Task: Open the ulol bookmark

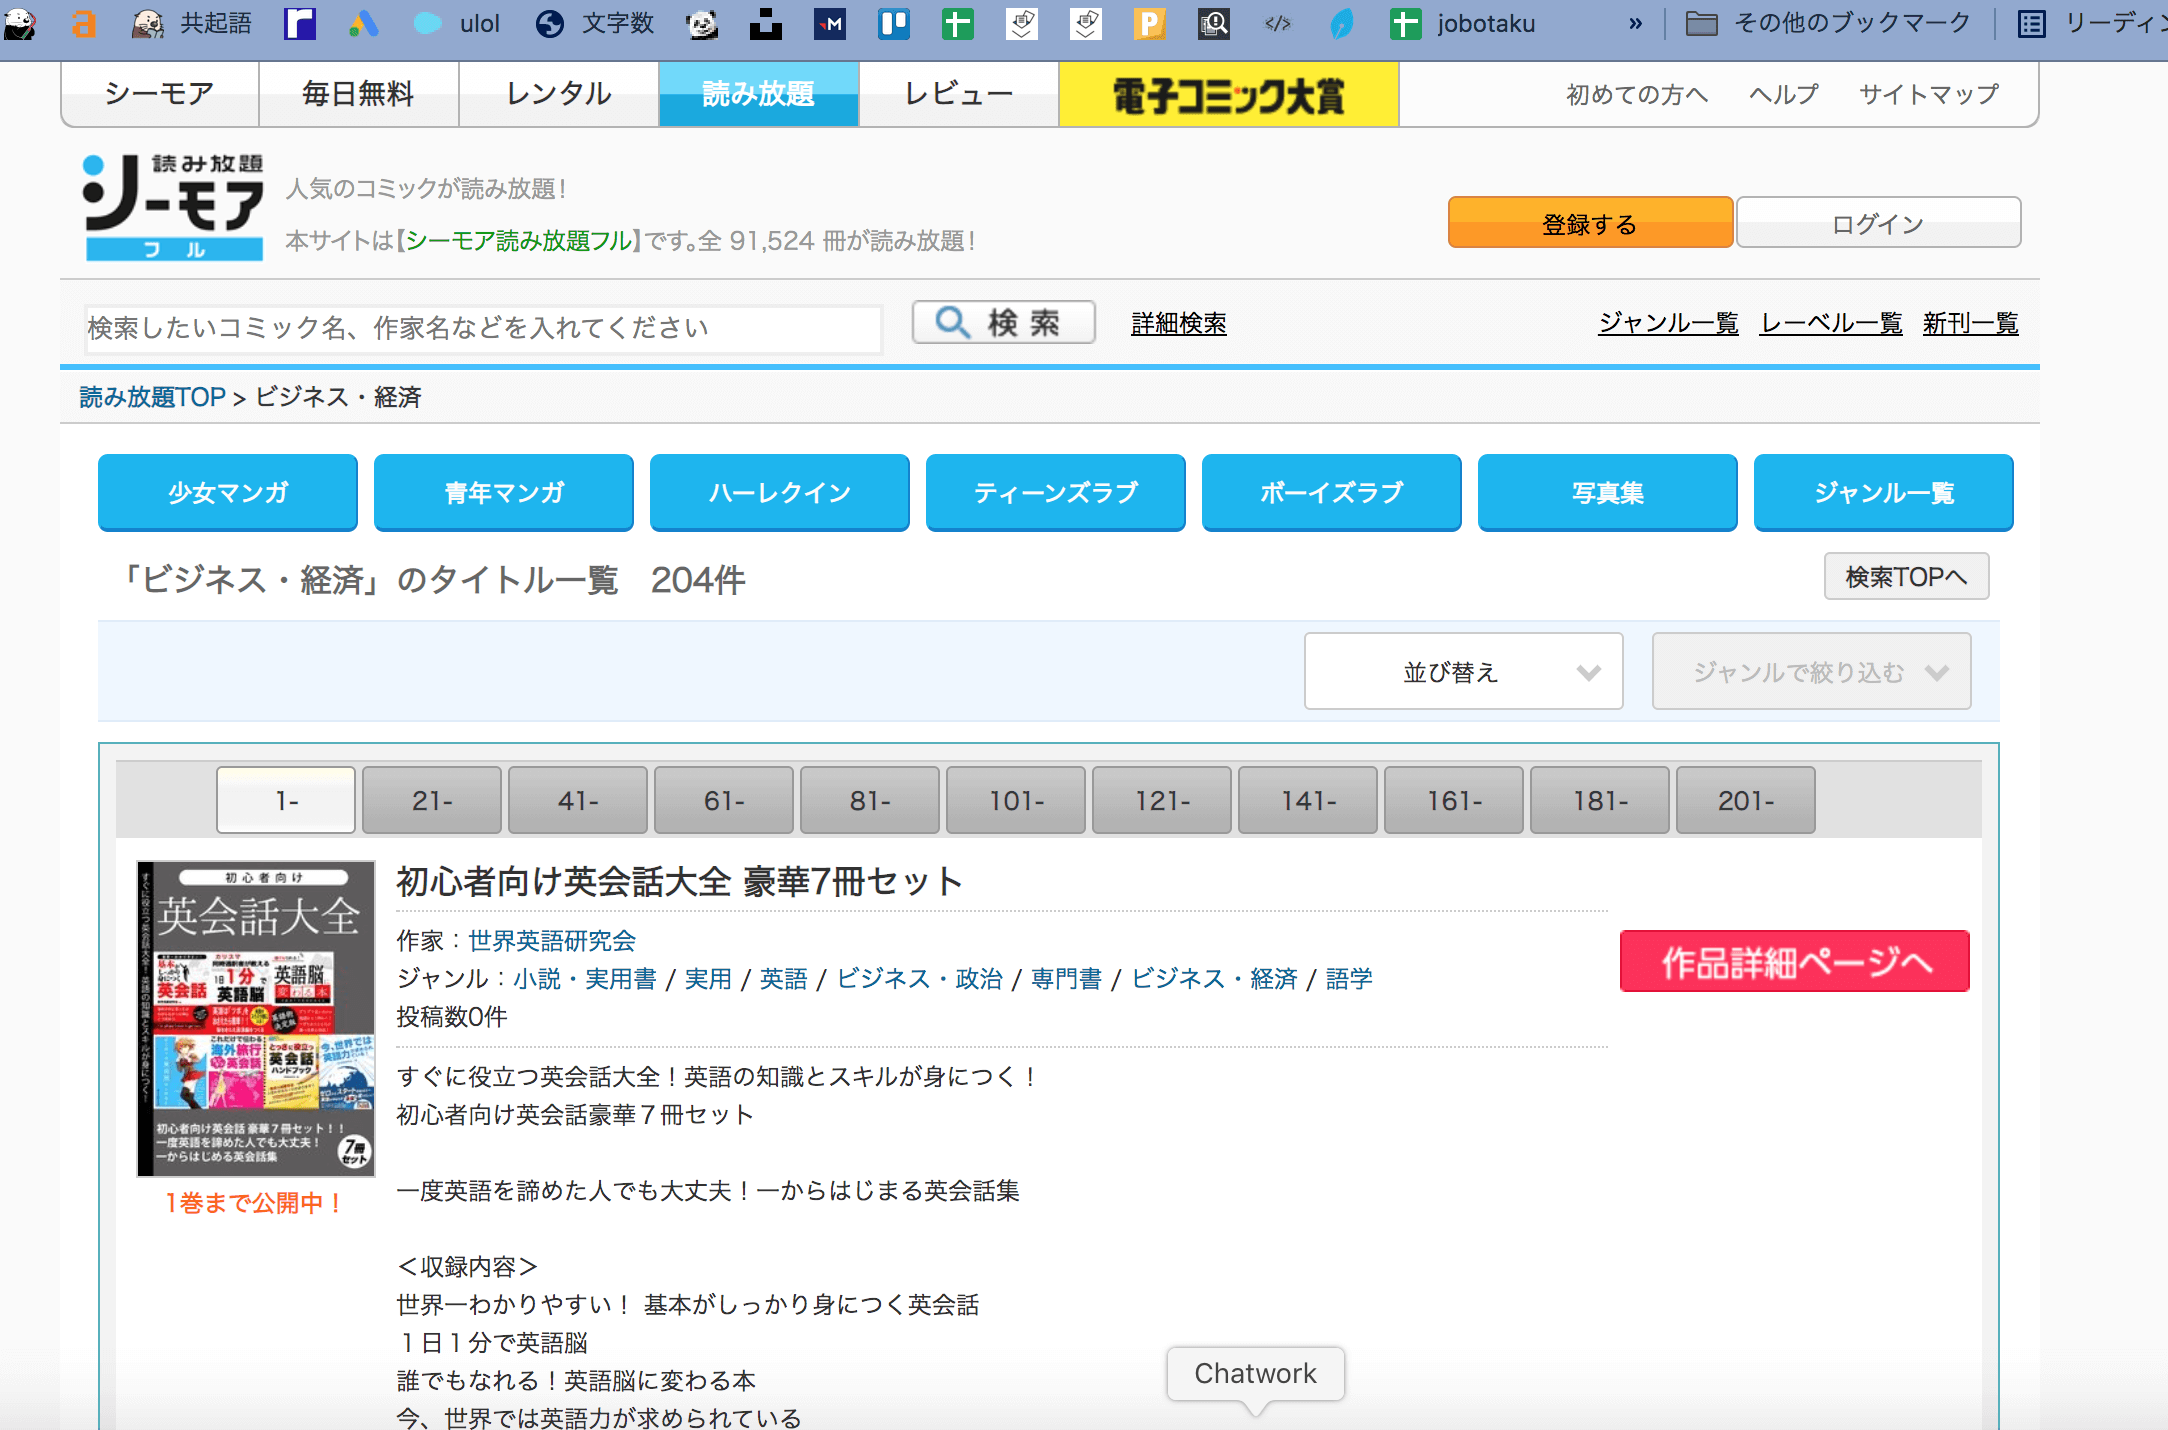Action: click(457, 23)
